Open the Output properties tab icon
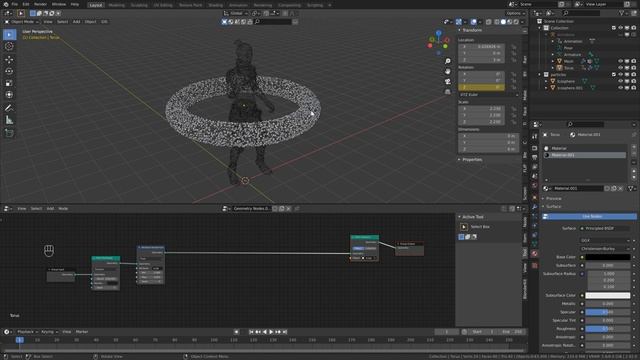 [x=535, y=158]
